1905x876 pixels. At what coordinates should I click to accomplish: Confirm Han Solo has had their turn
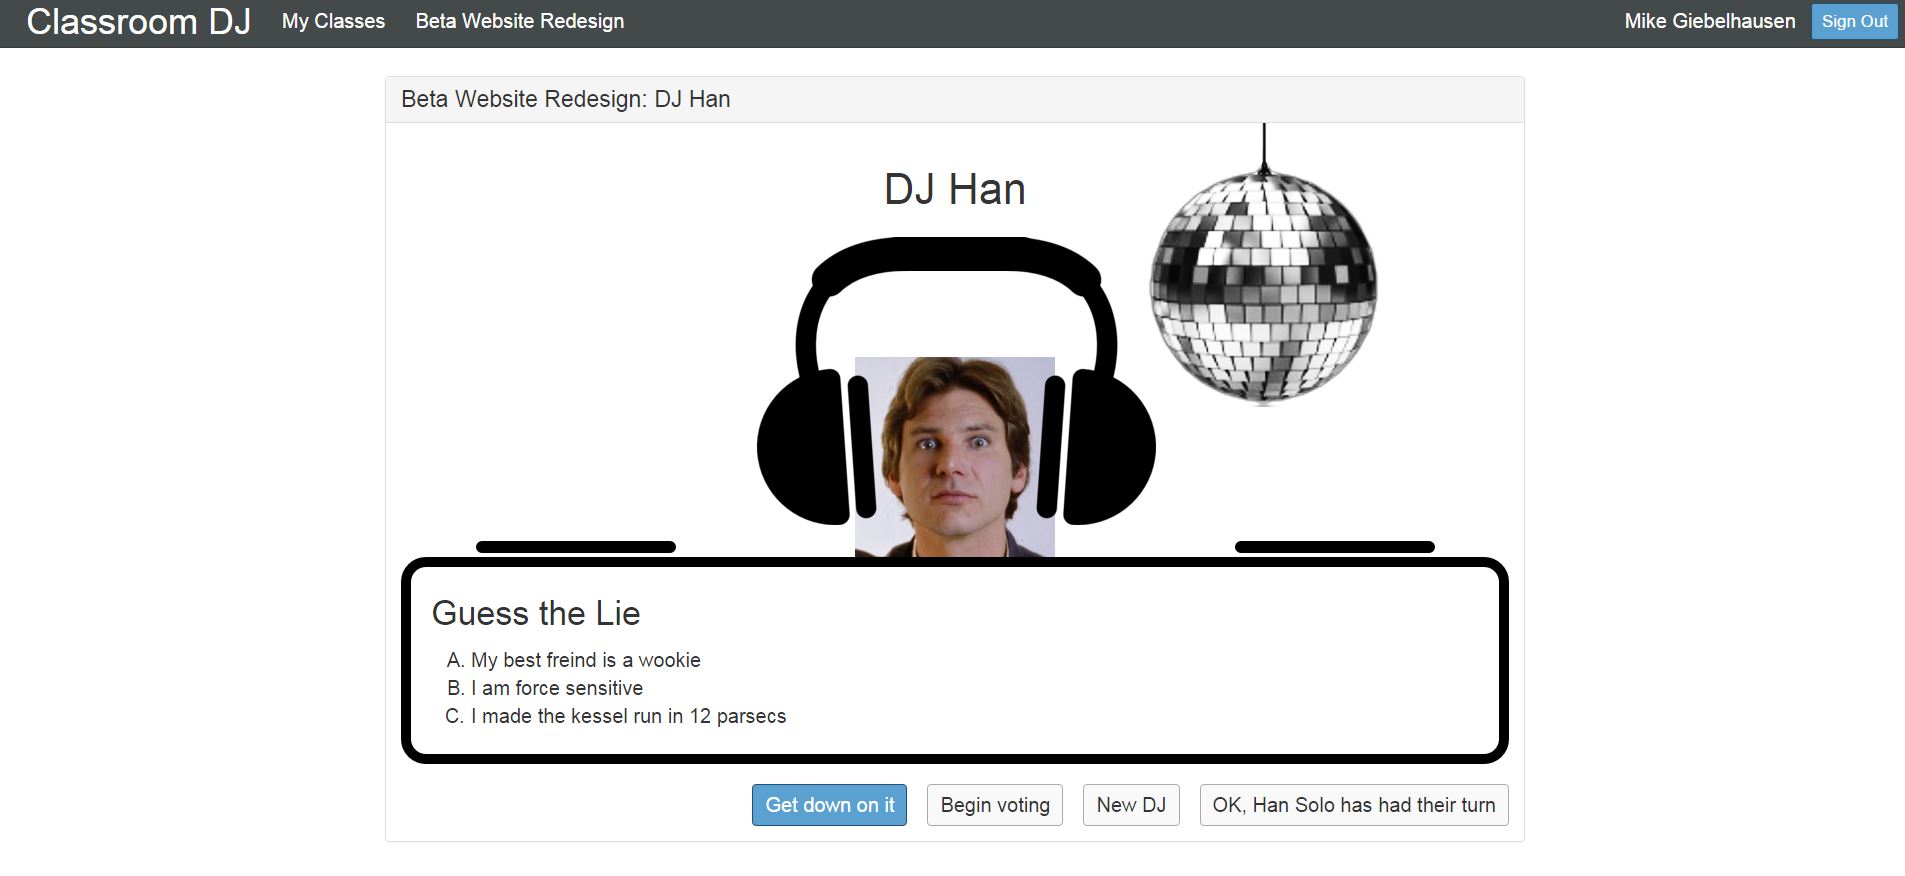[x=1353, y=805]
